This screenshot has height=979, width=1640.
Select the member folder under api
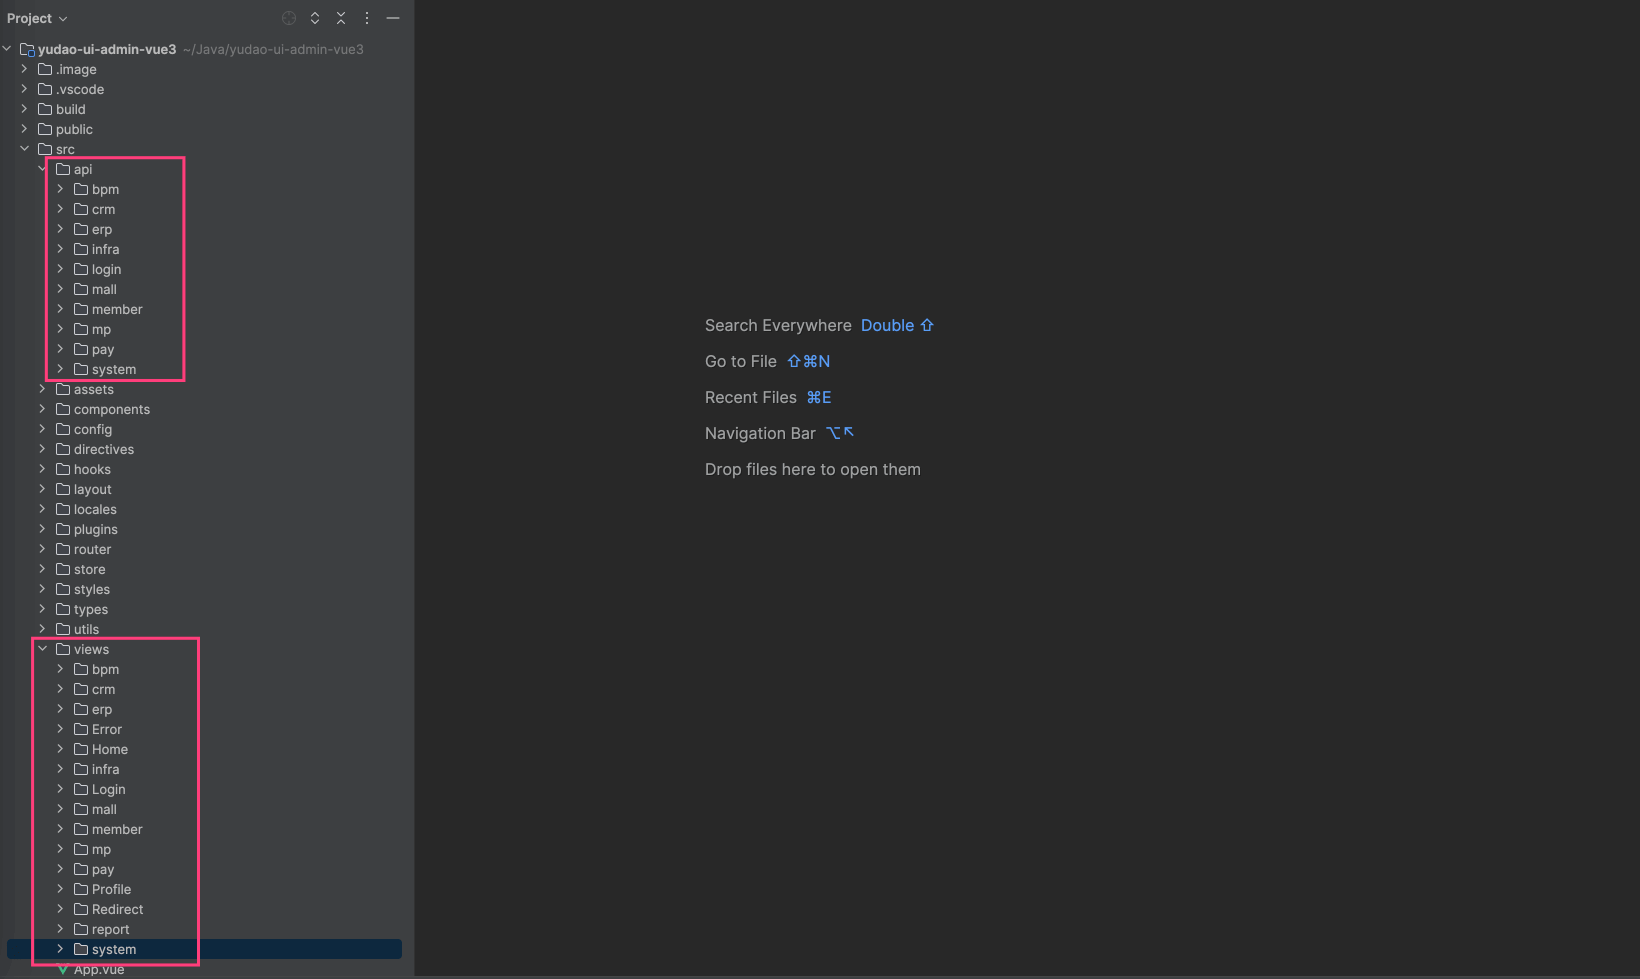[x=116, y=309]
